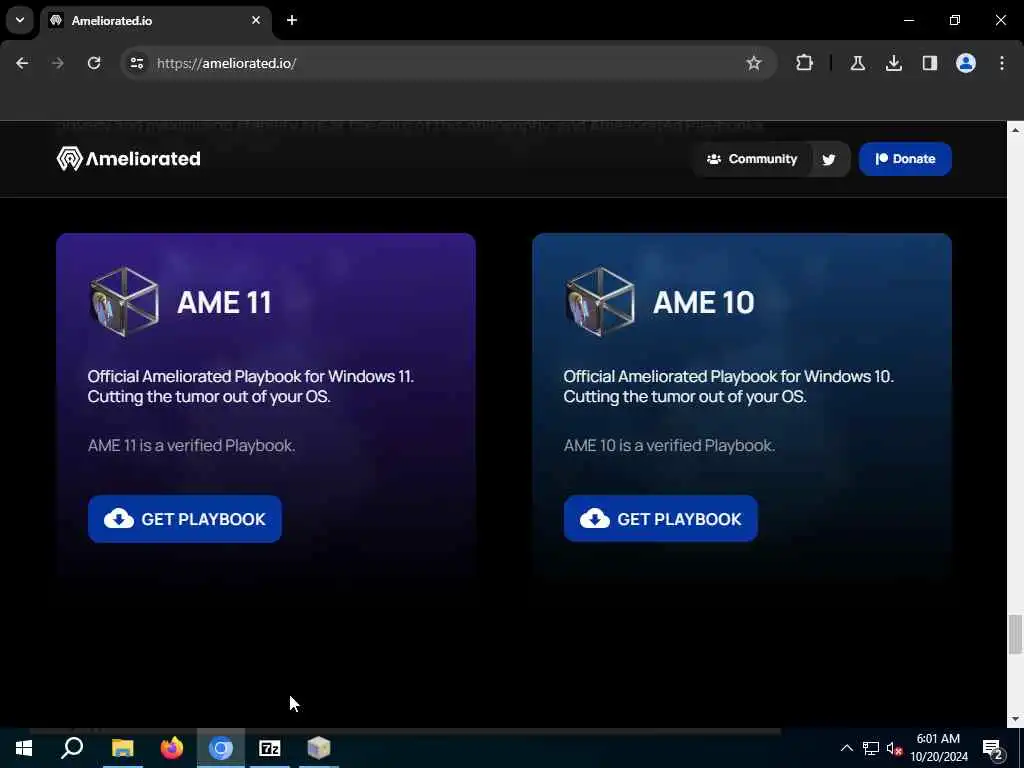Viewport: 1024px width, 768px height.
Task: Open network status tray icon
Action: pos(871,748)
